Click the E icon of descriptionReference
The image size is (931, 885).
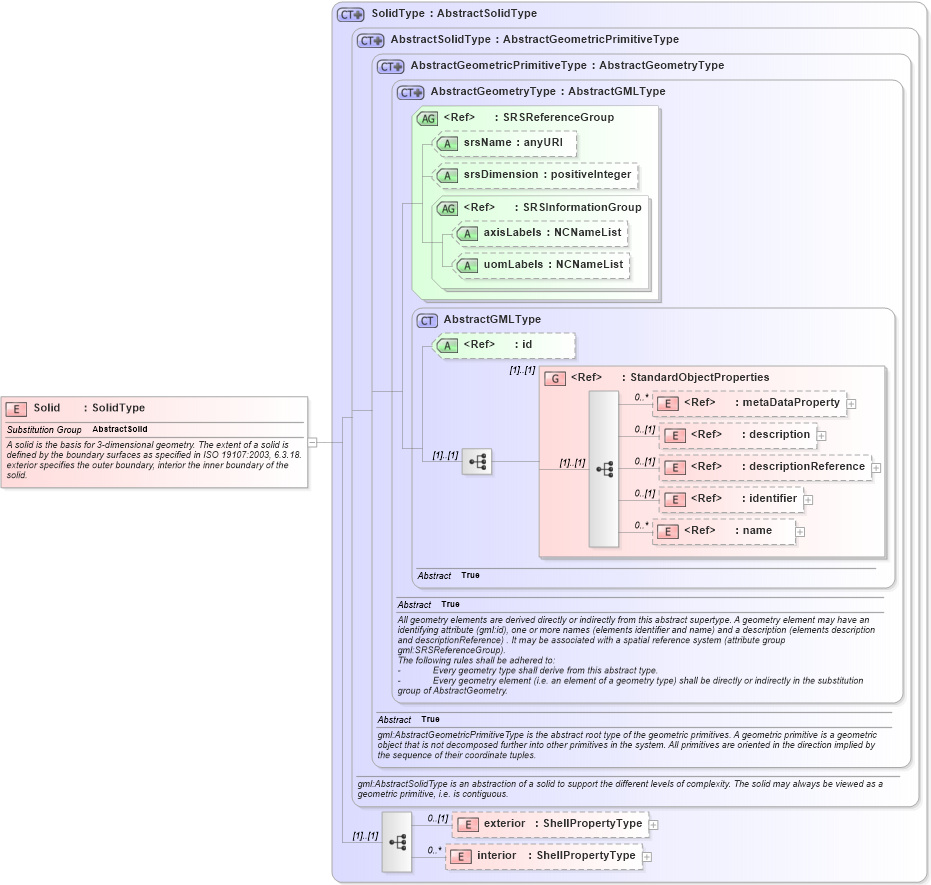pyautogui.click(x=674, y=468)
